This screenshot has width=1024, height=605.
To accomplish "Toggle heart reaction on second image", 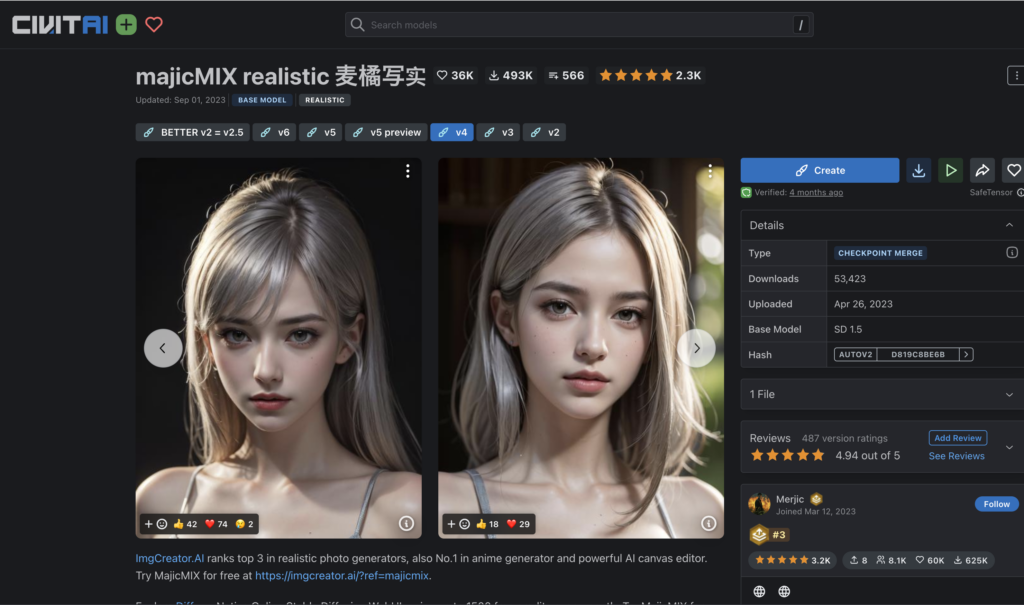I will tap(518, 524).
